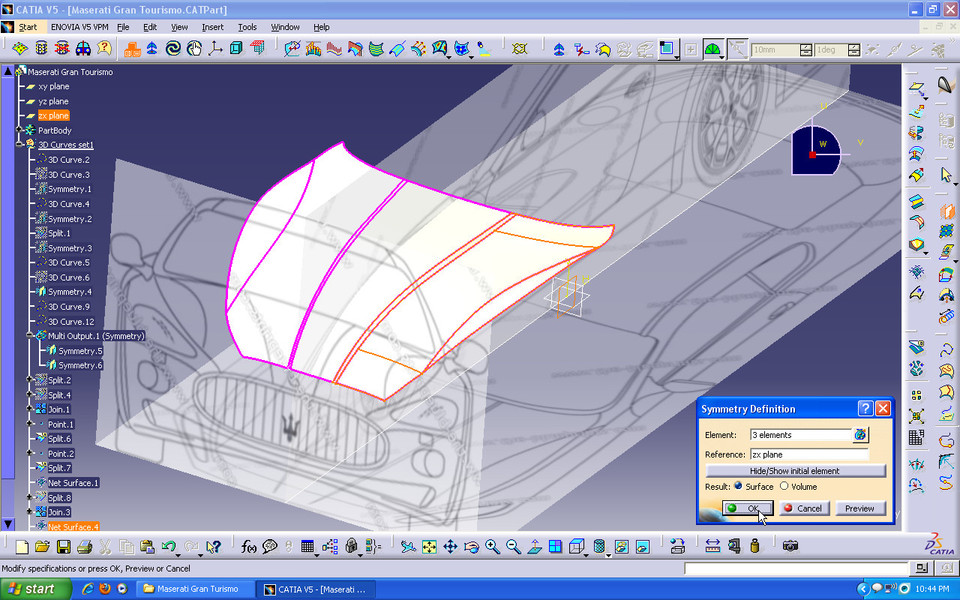Click the Capture camera icon

pyautogui.click(x=790, y=546)
